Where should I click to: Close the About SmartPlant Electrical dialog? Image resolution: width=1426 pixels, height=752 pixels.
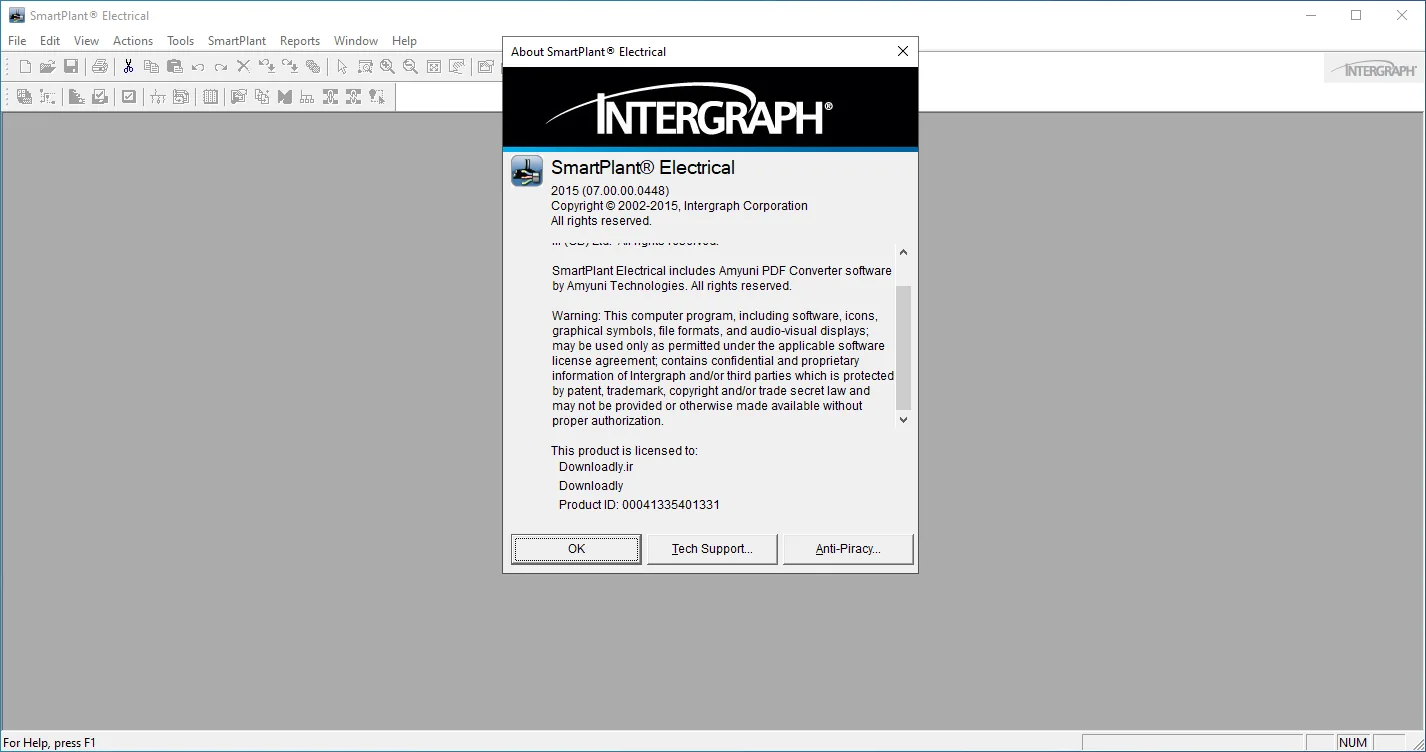pyautogui.click(x=903, y=51)
